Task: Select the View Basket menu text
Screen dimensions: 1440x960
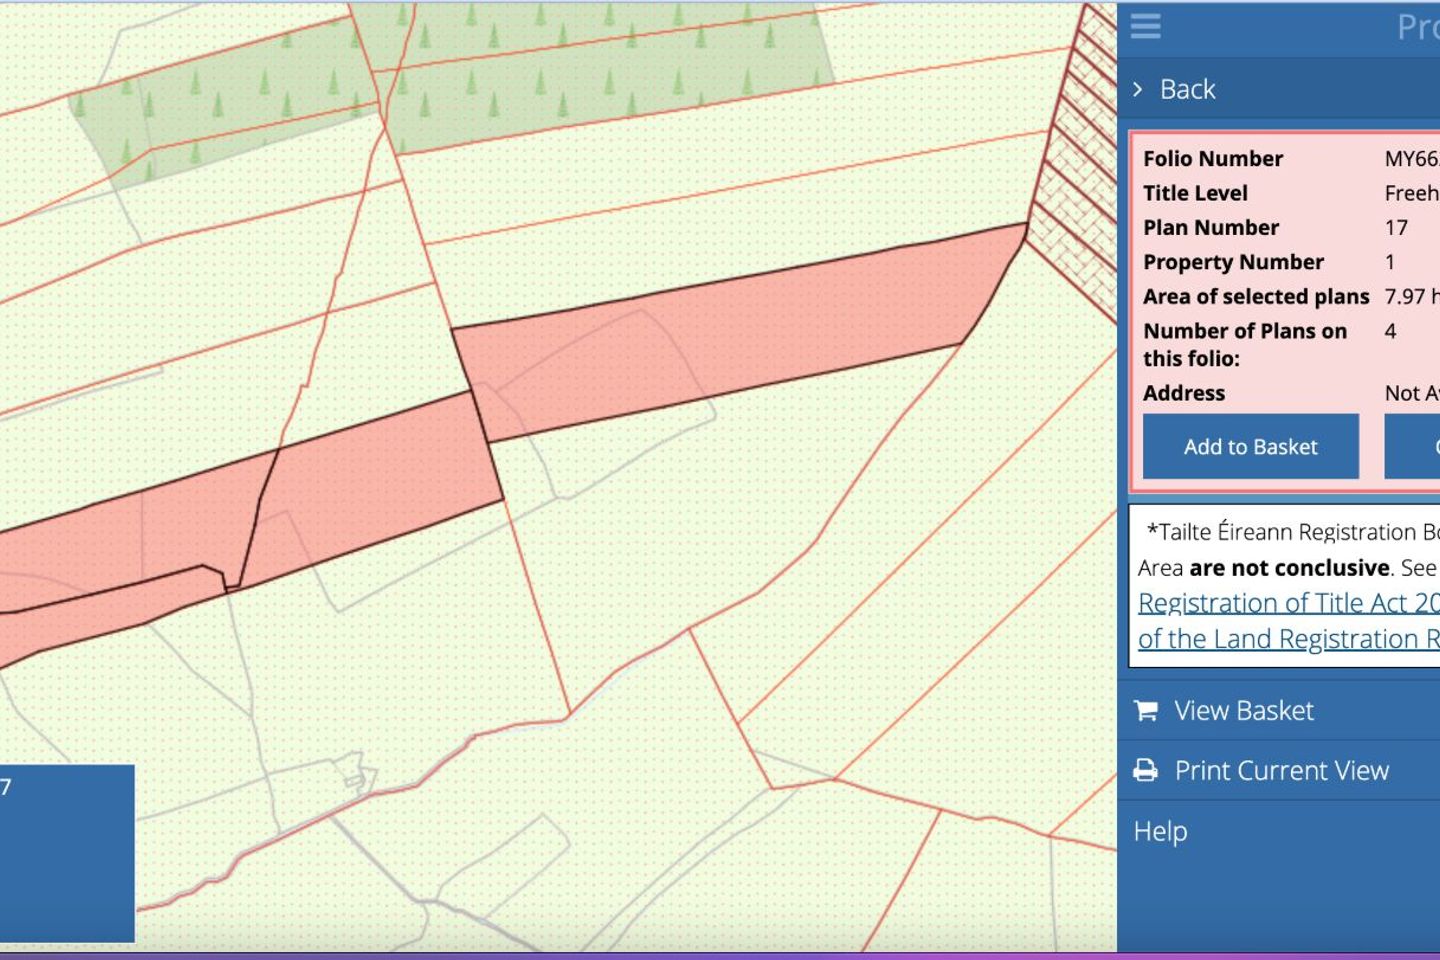Action: tap(1243, 710)
